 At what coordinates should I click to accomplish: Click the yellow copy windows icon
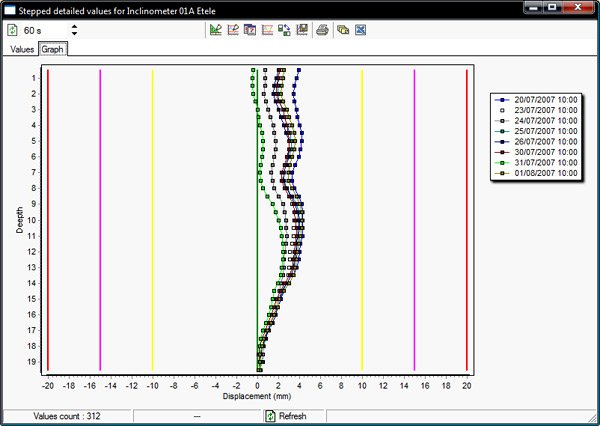pos(343,30)
